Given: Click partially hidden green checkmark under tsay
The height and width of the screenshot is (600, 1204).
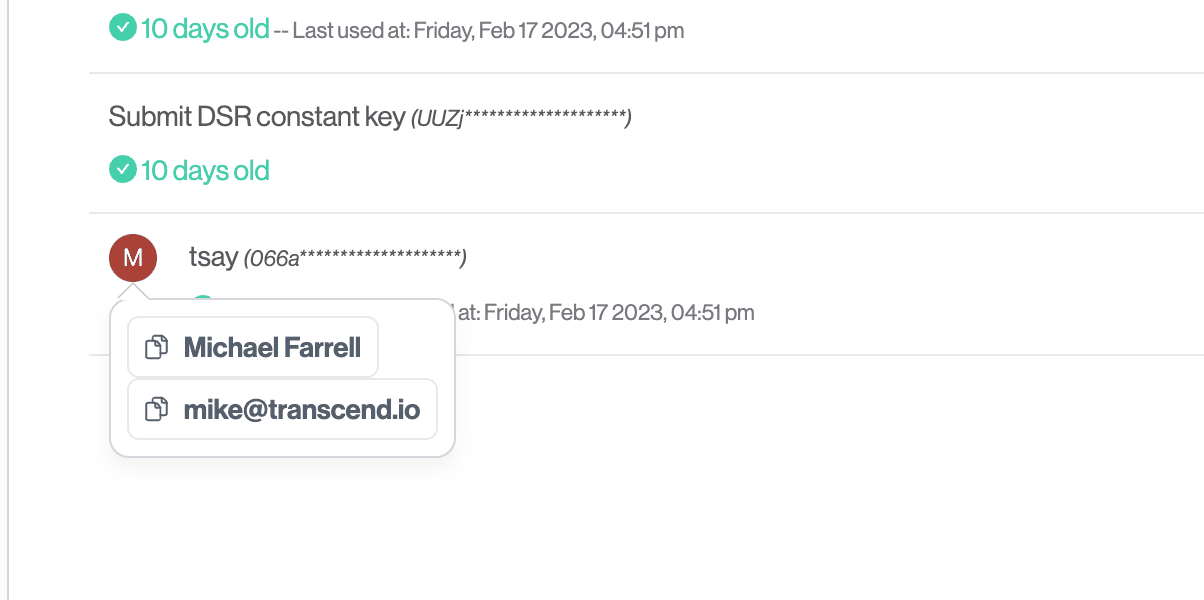Looking at the screenshot, I should (203, 299).
